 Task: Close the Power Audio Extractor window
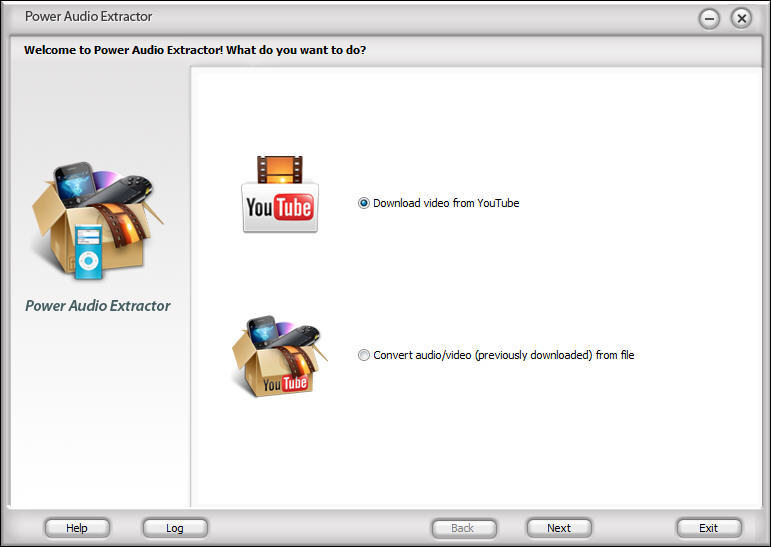pos(741,18)
